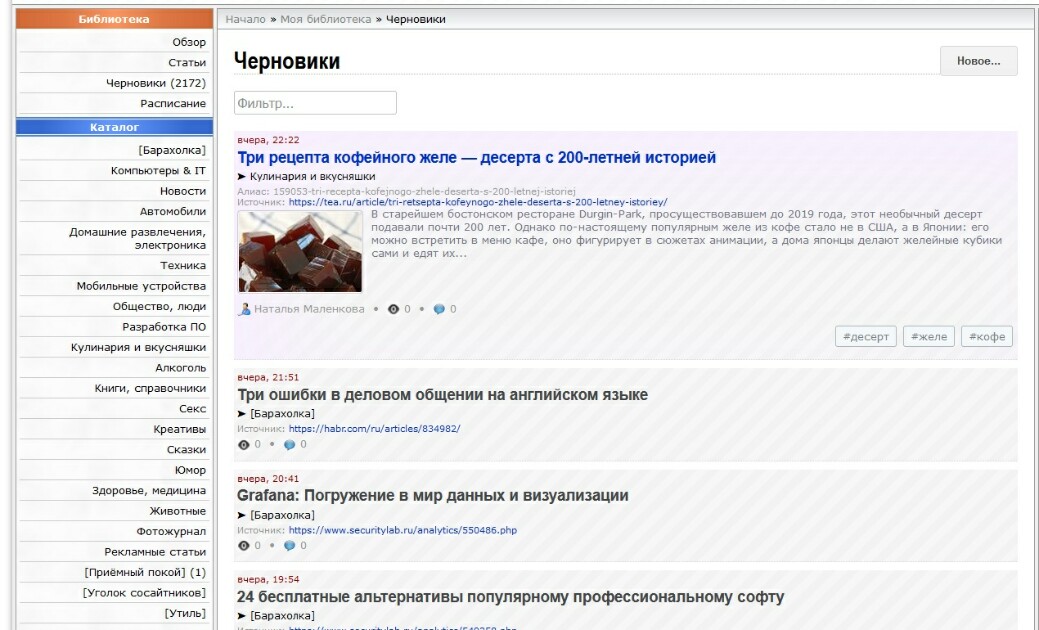Open the Grafana: Погружение в мир данных draft title
This screenshot has width=1039, height=630.
coord(433,496)
